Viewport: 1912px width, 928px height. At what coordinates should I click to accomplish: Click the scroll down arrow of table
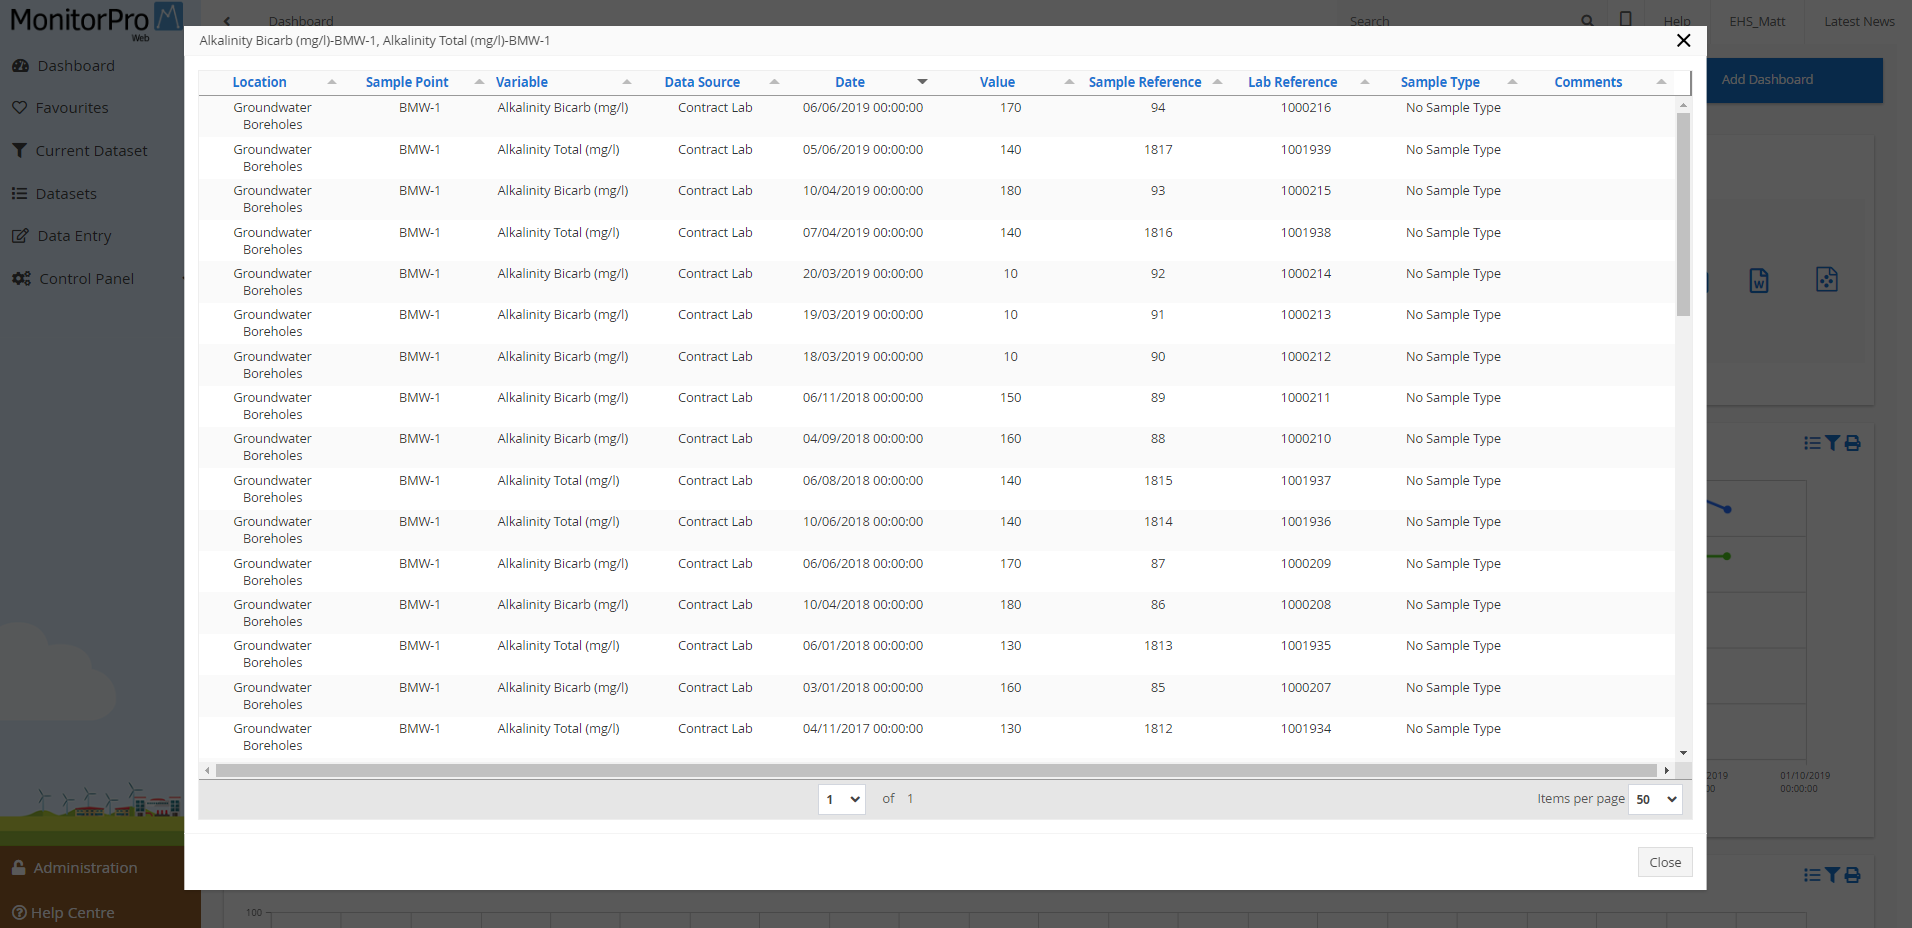(x=1683, y=753)
